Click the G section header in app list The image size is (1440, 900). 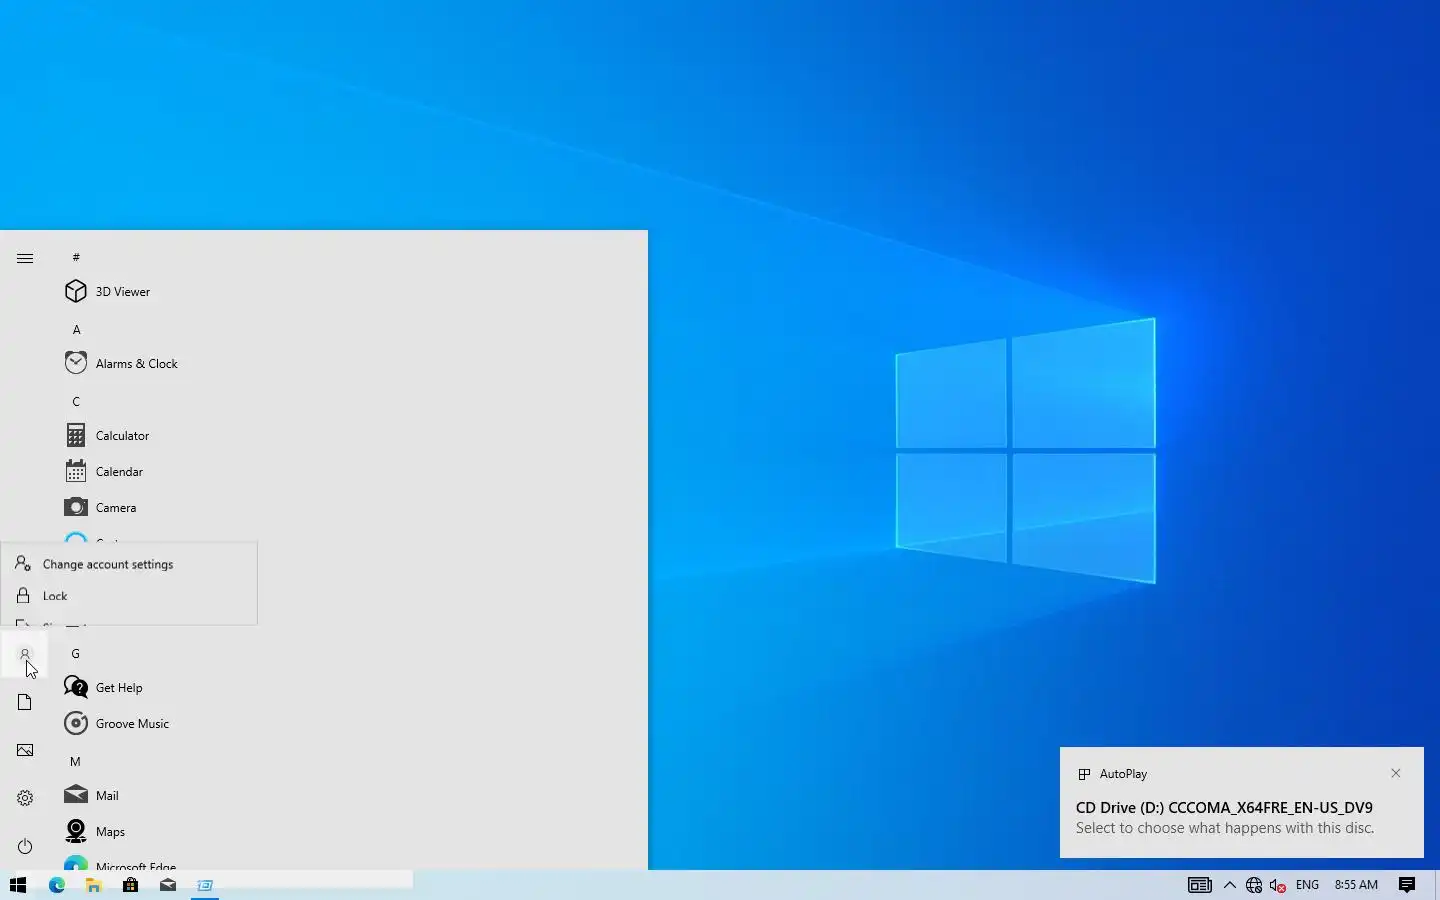click(x=75, y=653)
